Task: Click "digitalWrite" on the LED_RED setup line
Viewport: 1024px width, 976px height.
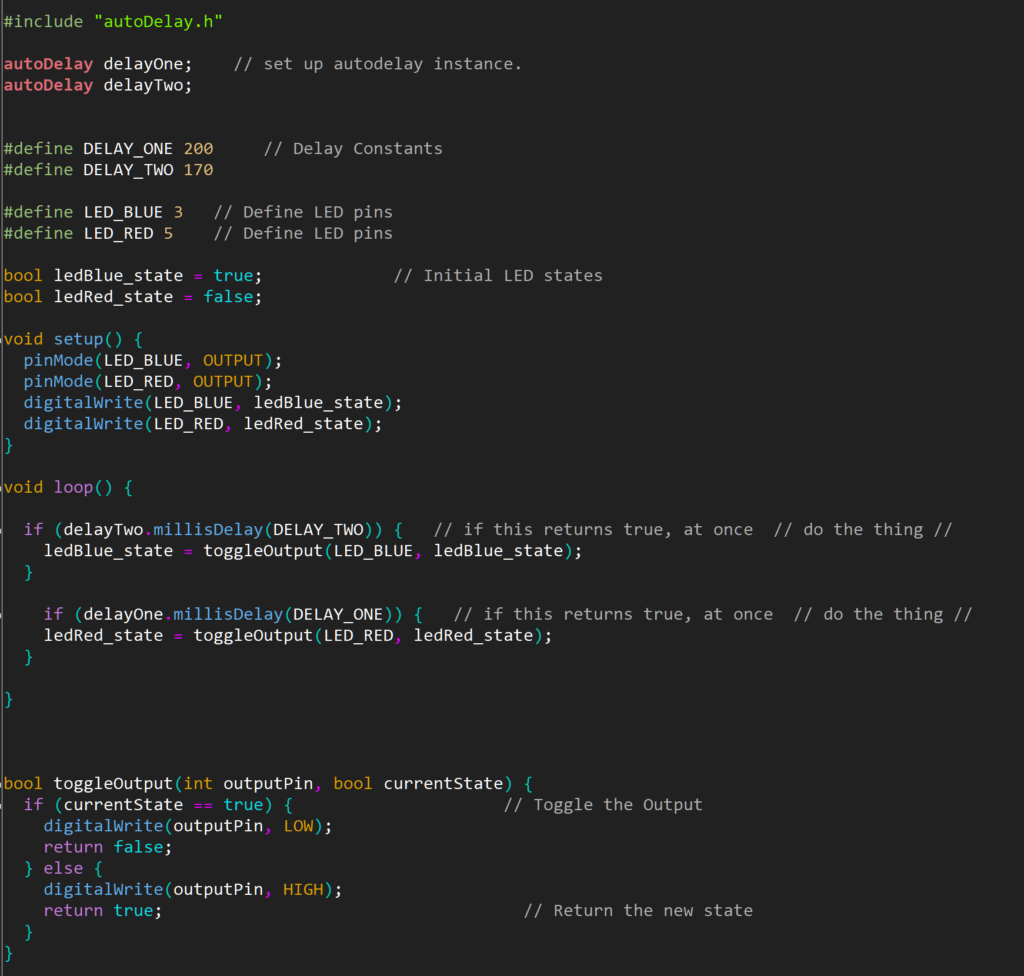Action: 83,424
